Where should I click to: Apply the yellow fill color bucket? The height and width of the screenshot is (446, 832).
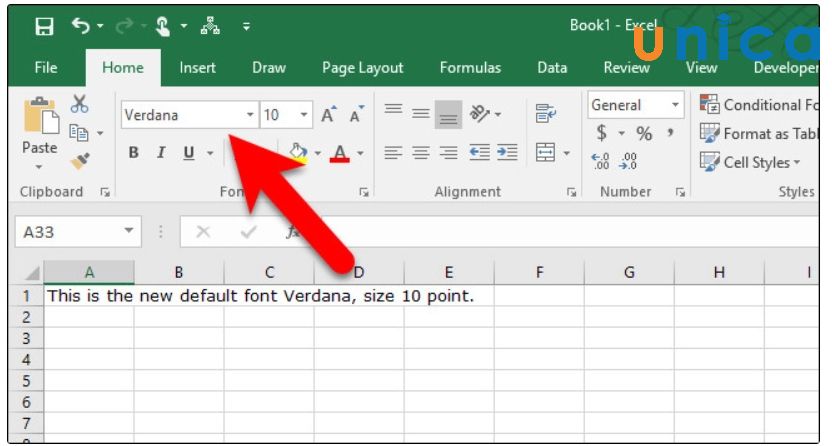click(x=298, y=153)
